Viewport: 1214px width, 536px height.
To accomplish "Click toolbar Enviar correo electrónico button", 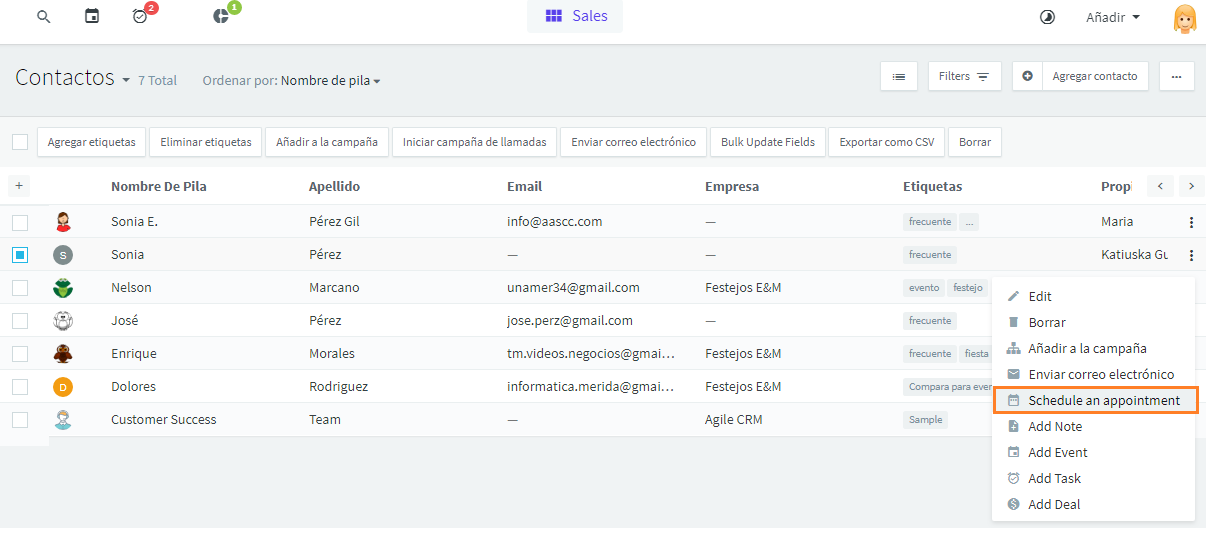I will coord(633,142).
